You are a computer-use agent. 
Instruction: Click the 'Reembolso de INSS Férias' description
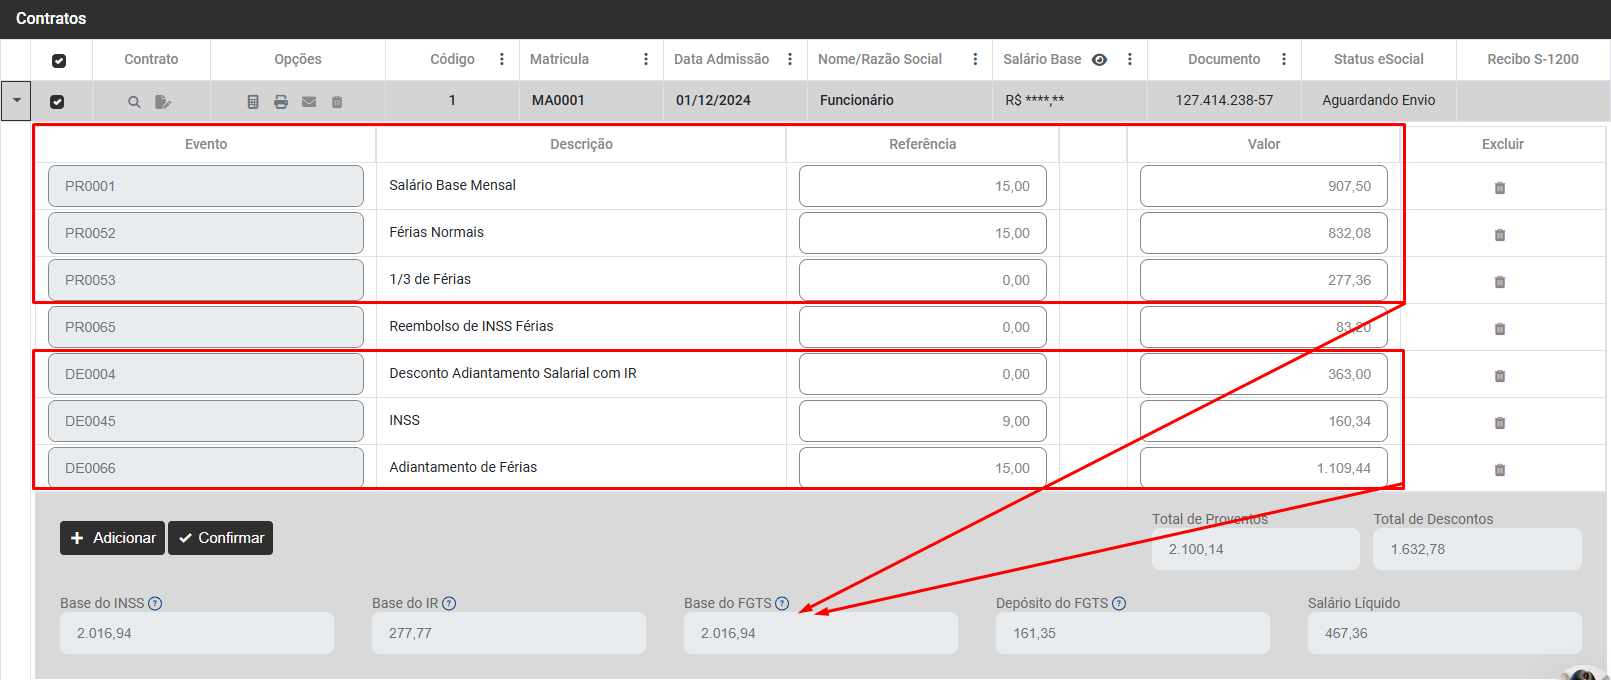click(x=471, y=326)
